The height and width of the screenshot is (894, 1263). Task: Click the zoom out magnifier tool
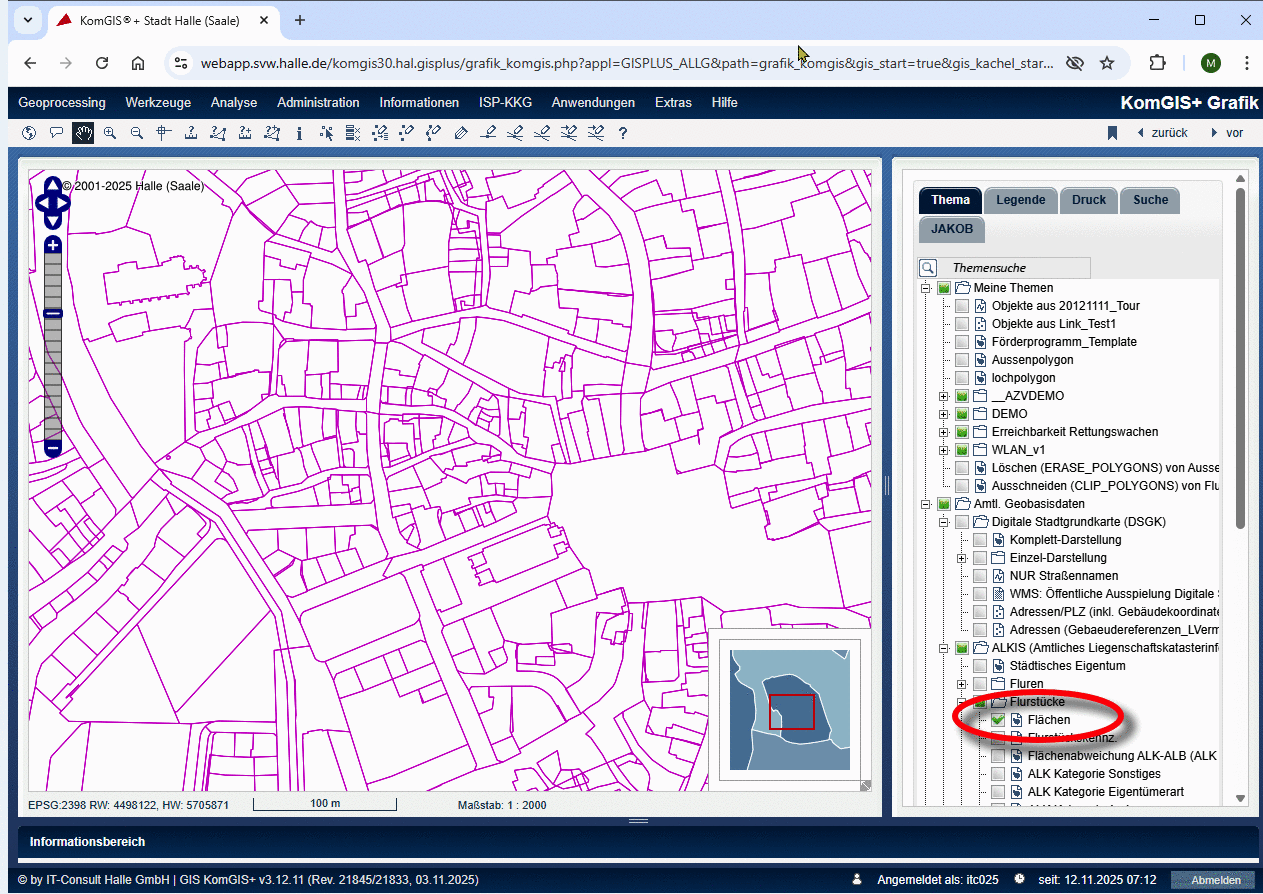click(137, 133)
